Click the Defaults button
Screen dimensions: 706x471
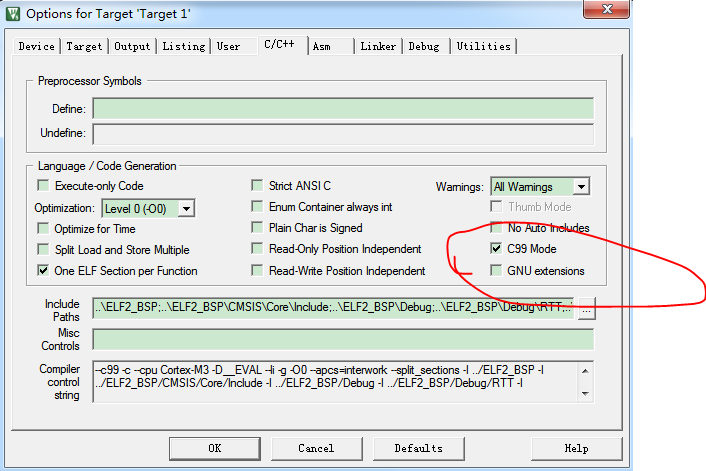[418, 448]
